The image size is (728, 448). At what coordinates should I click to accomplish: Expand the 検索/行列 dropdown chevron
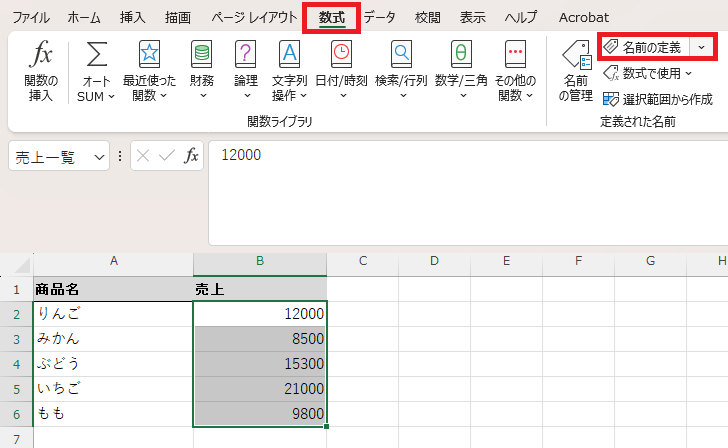tap(403, 96)
